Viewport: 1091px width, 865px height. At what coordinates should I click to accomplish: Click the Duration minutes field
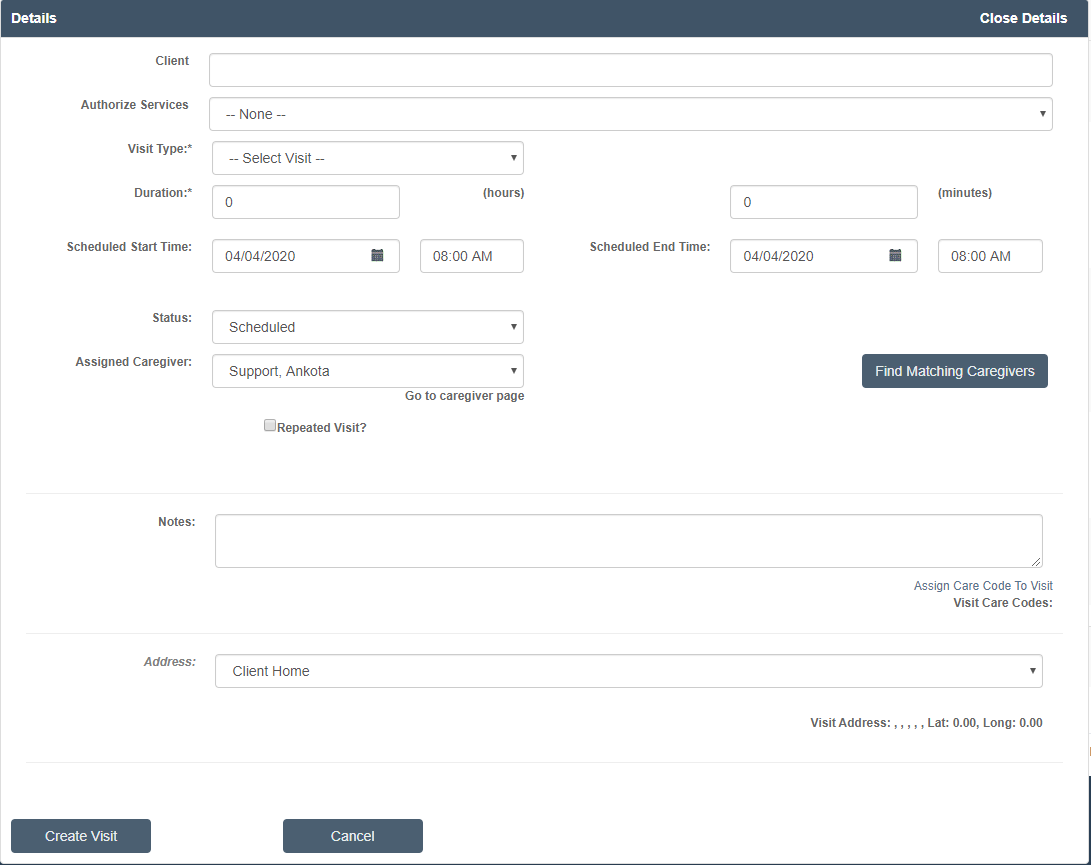pyautogui.click(x=824, y=202)
